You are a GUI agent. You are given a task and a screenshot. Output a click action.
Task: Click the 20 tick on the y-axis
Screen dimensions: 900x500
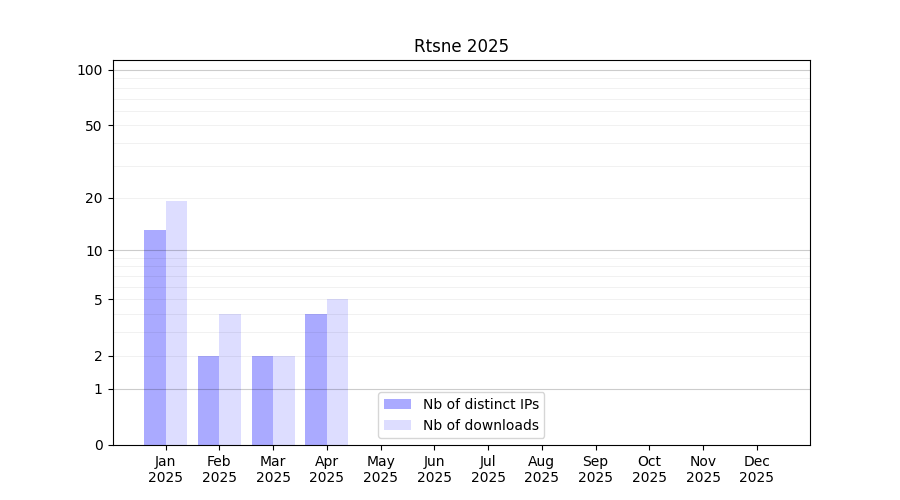coord(94,198)
